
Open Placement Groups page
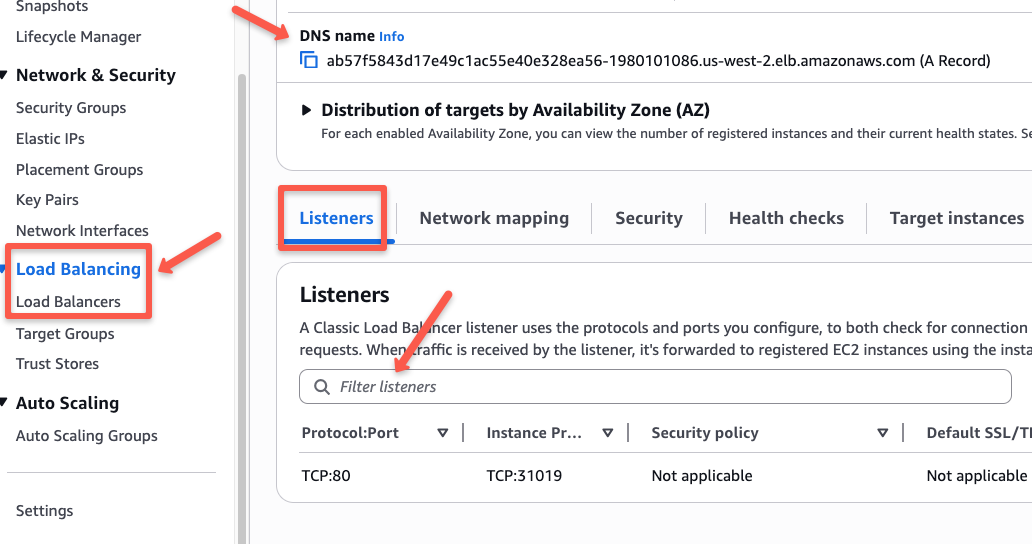click(80, 170)
